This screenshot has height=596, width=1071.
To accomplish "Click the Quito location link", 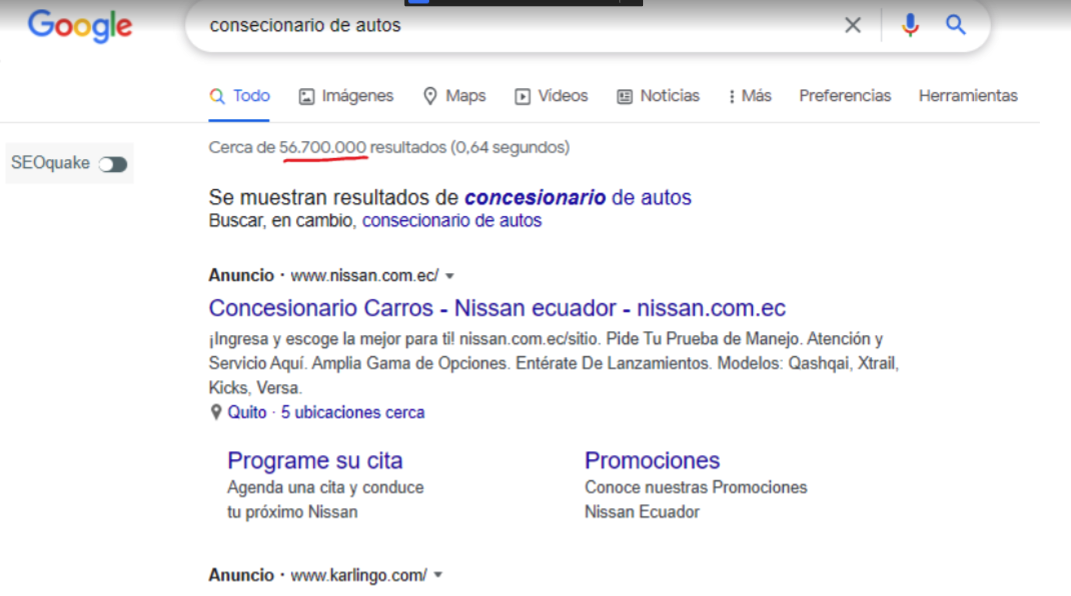I will pyautogui.click(x=247, y=412).
